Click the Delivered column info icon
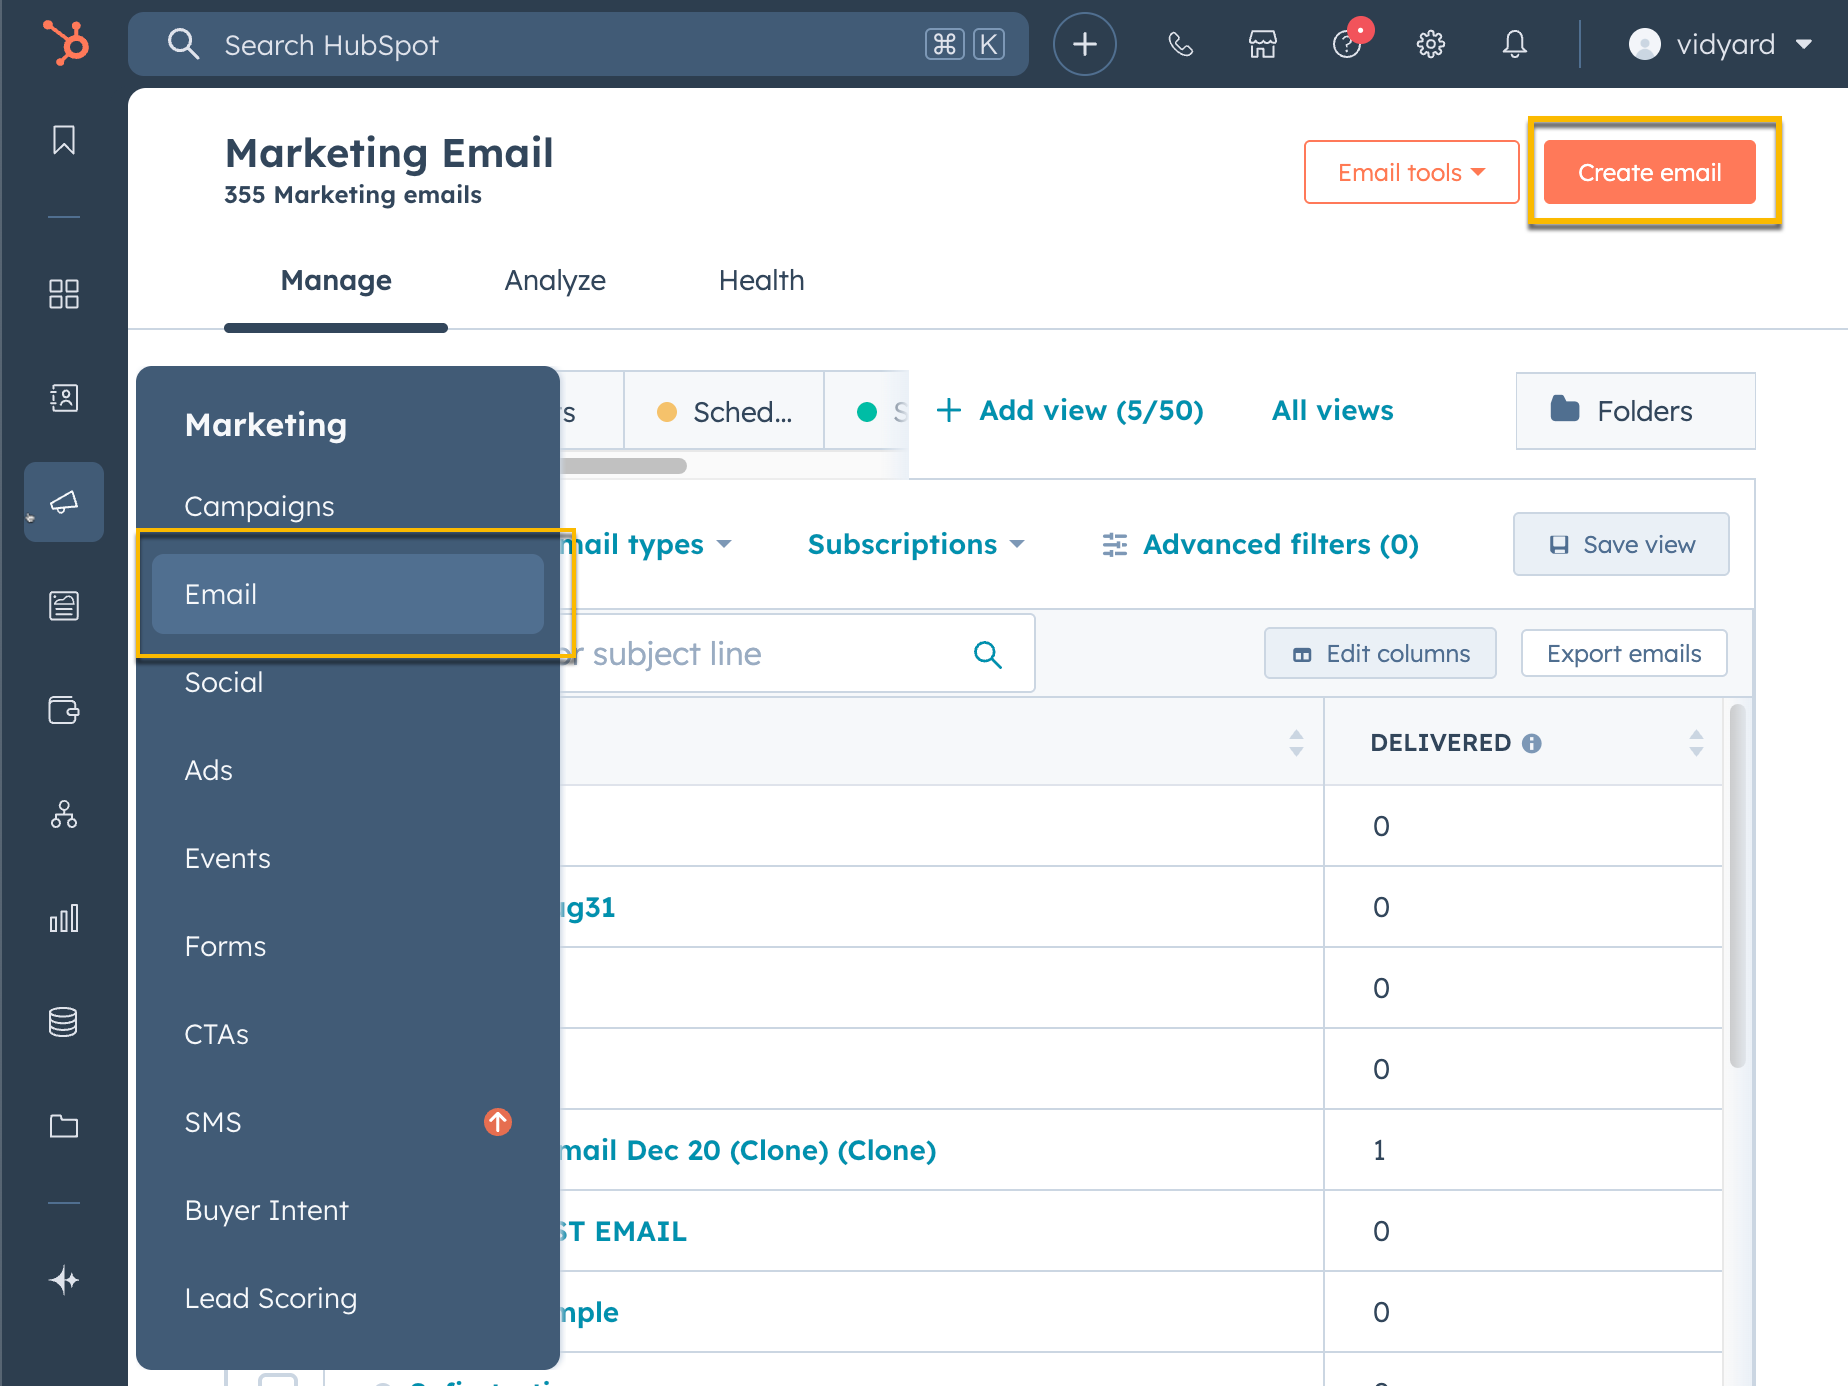This screenshot has width=1848, height=1386. click(x=1532, y=743)
